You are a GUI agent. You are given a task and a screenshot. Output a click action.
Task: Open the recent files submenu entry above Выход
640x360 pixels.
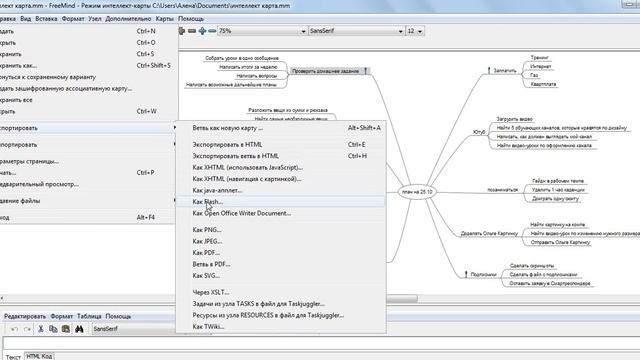pos(88,200)
